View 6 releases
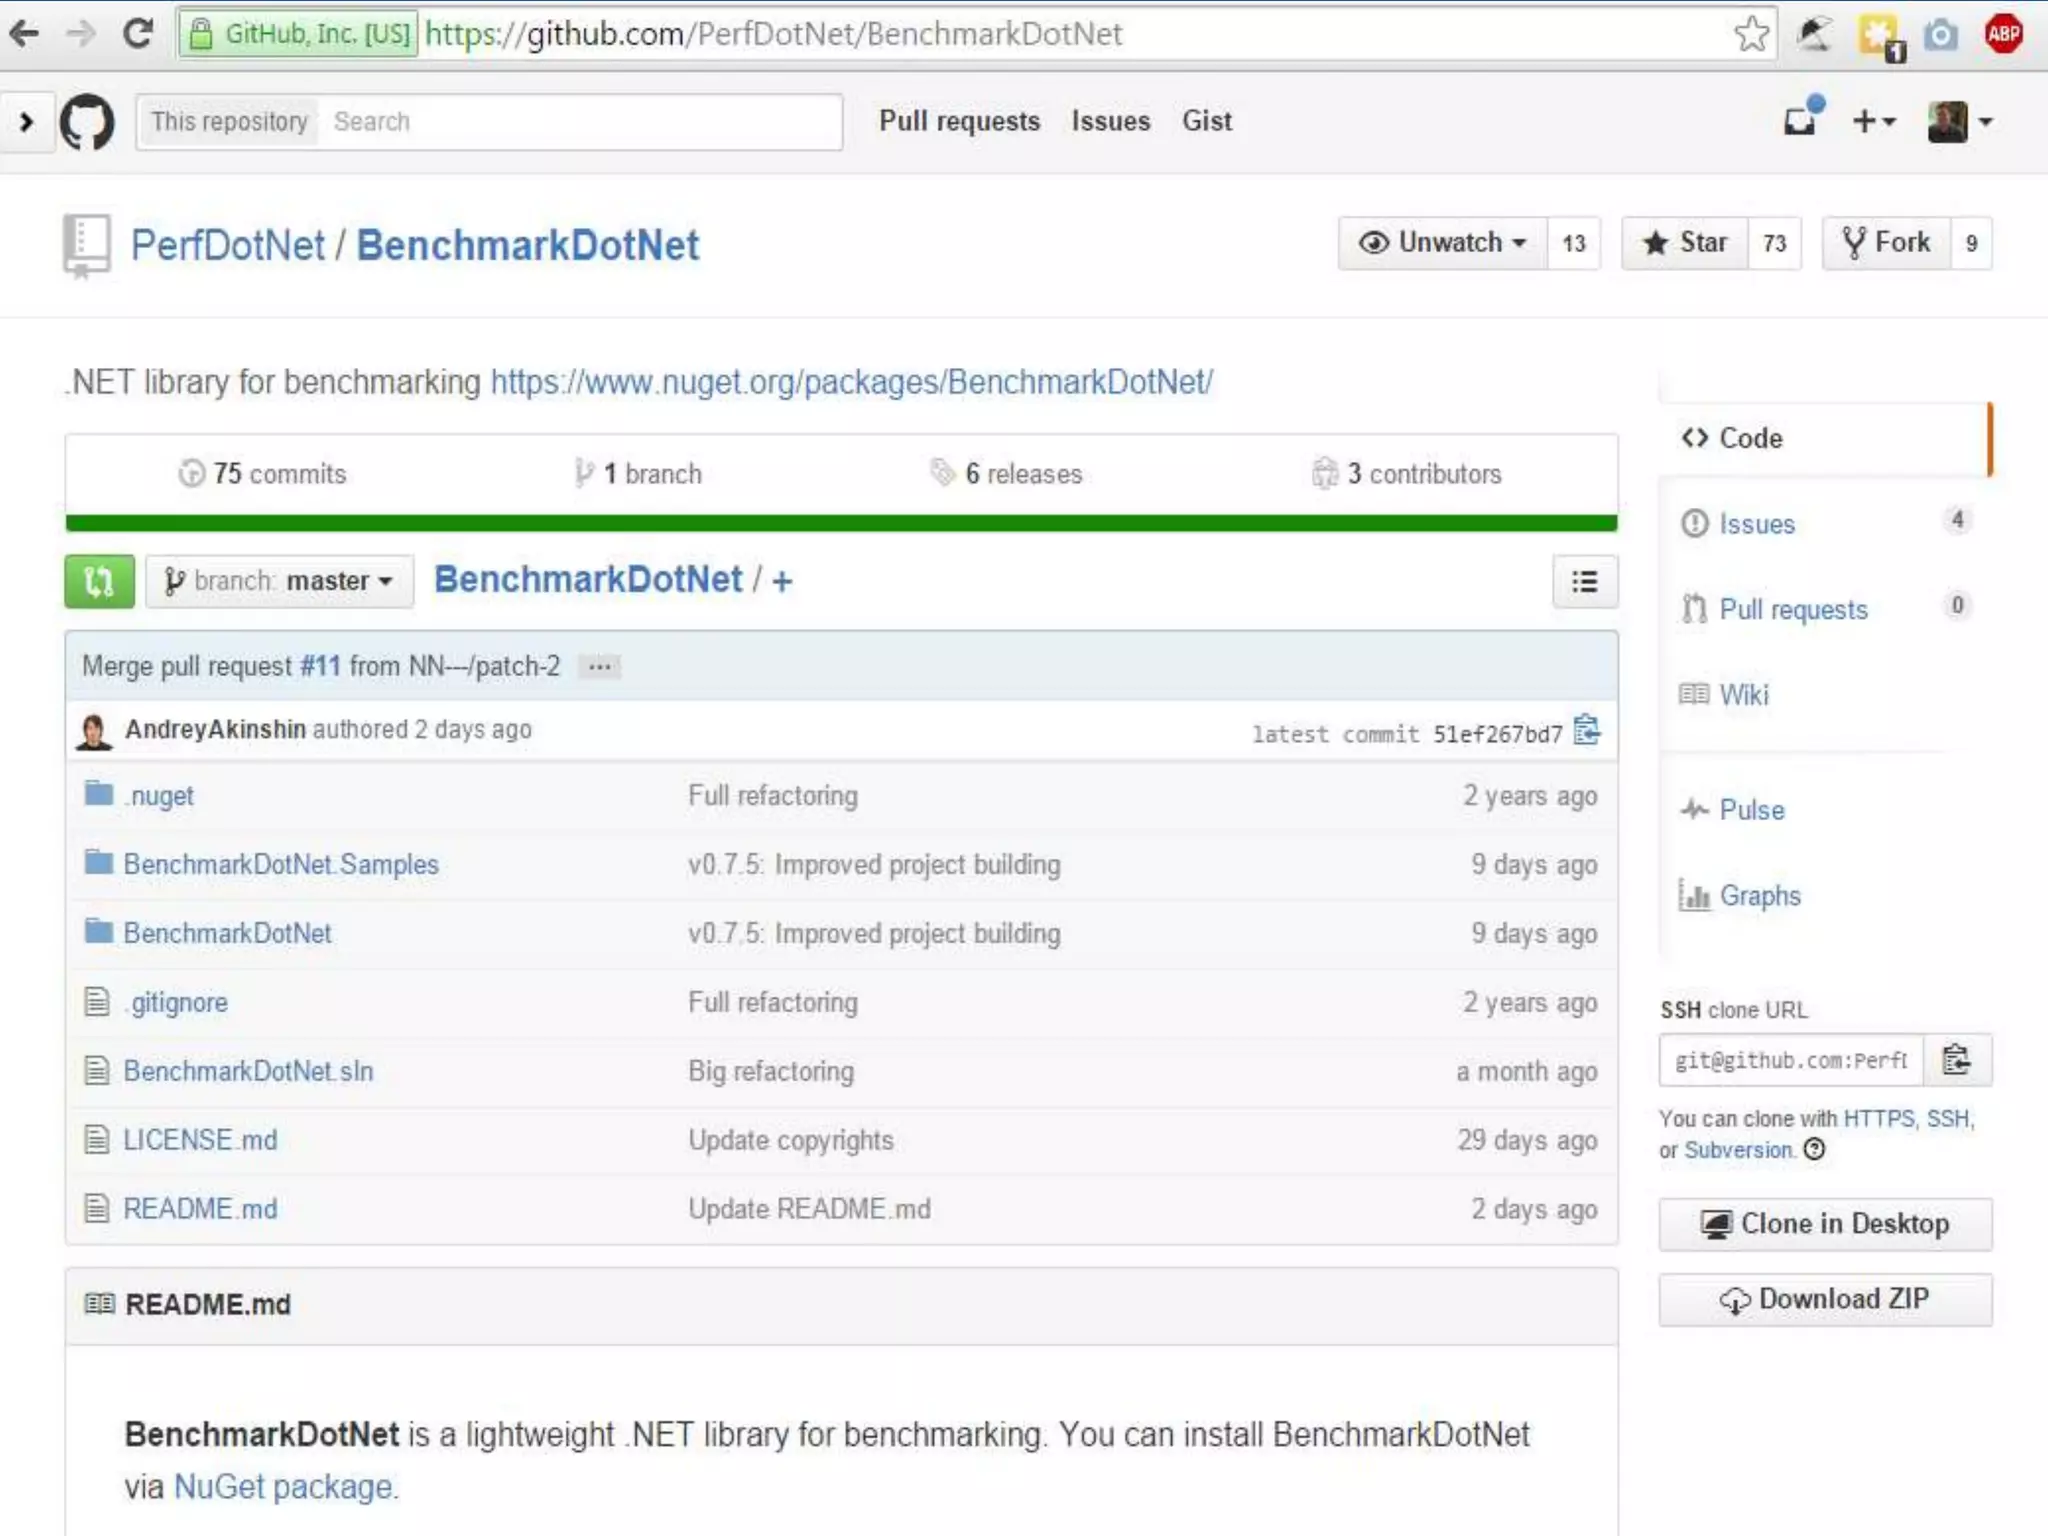2048x1536 pixels. coord(1006,473)
